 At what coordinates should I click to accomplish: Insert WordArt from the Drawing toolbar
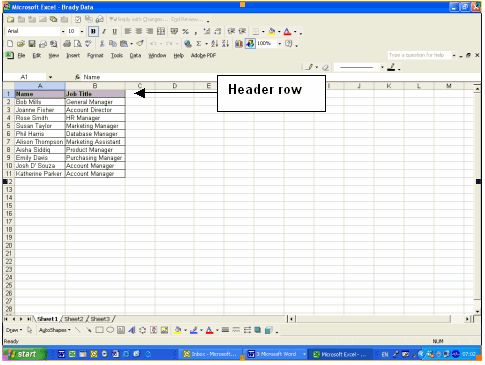132,330
